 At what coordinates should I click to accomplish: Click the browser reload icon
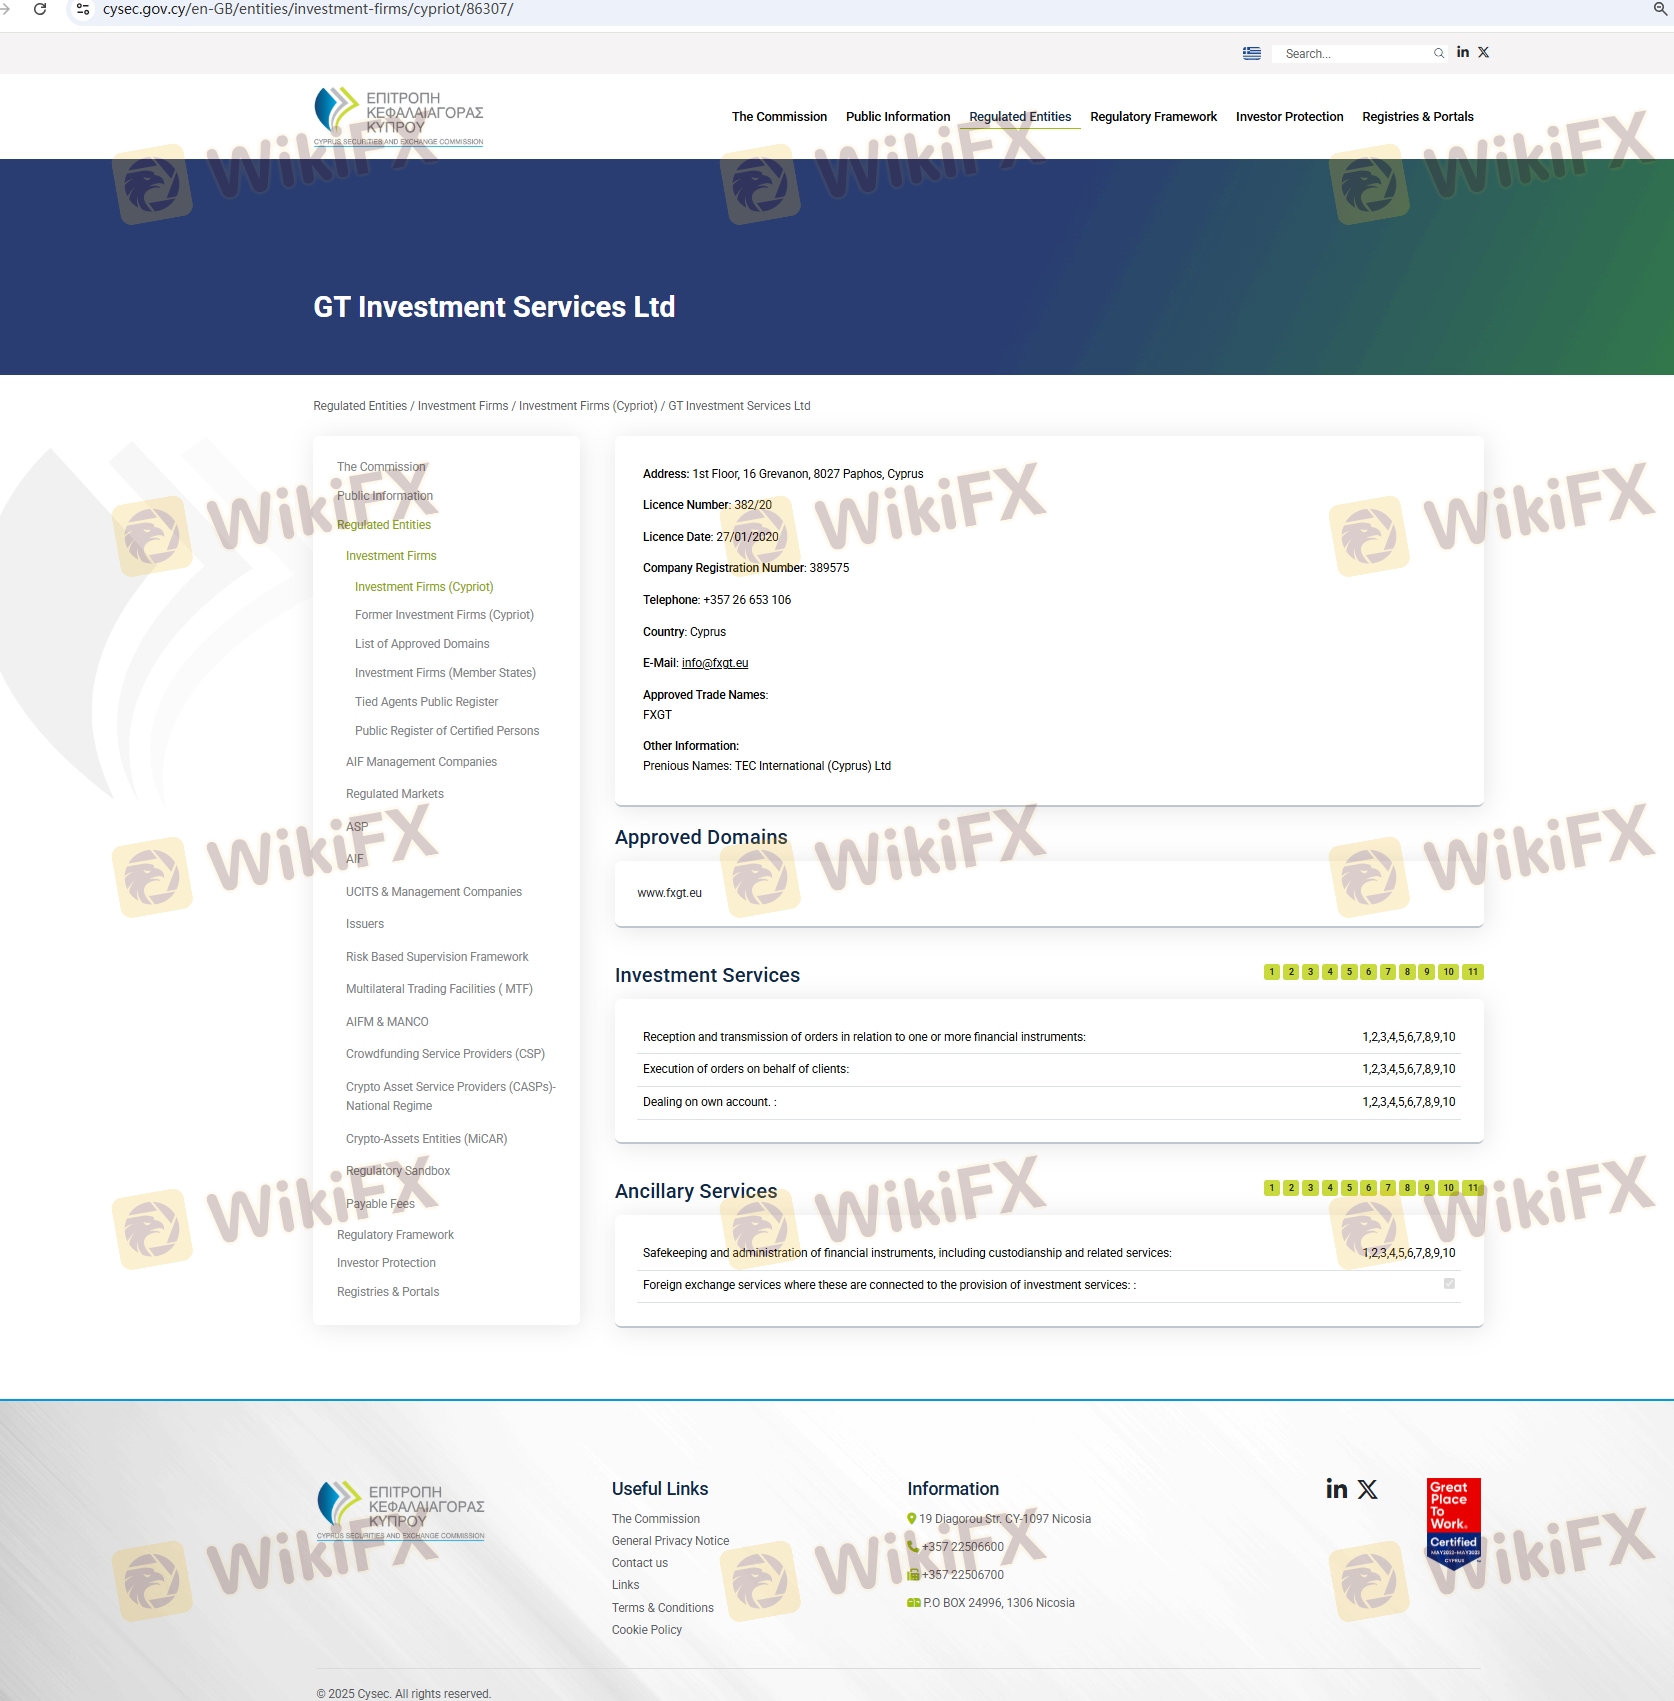click(x=40, y=9)
